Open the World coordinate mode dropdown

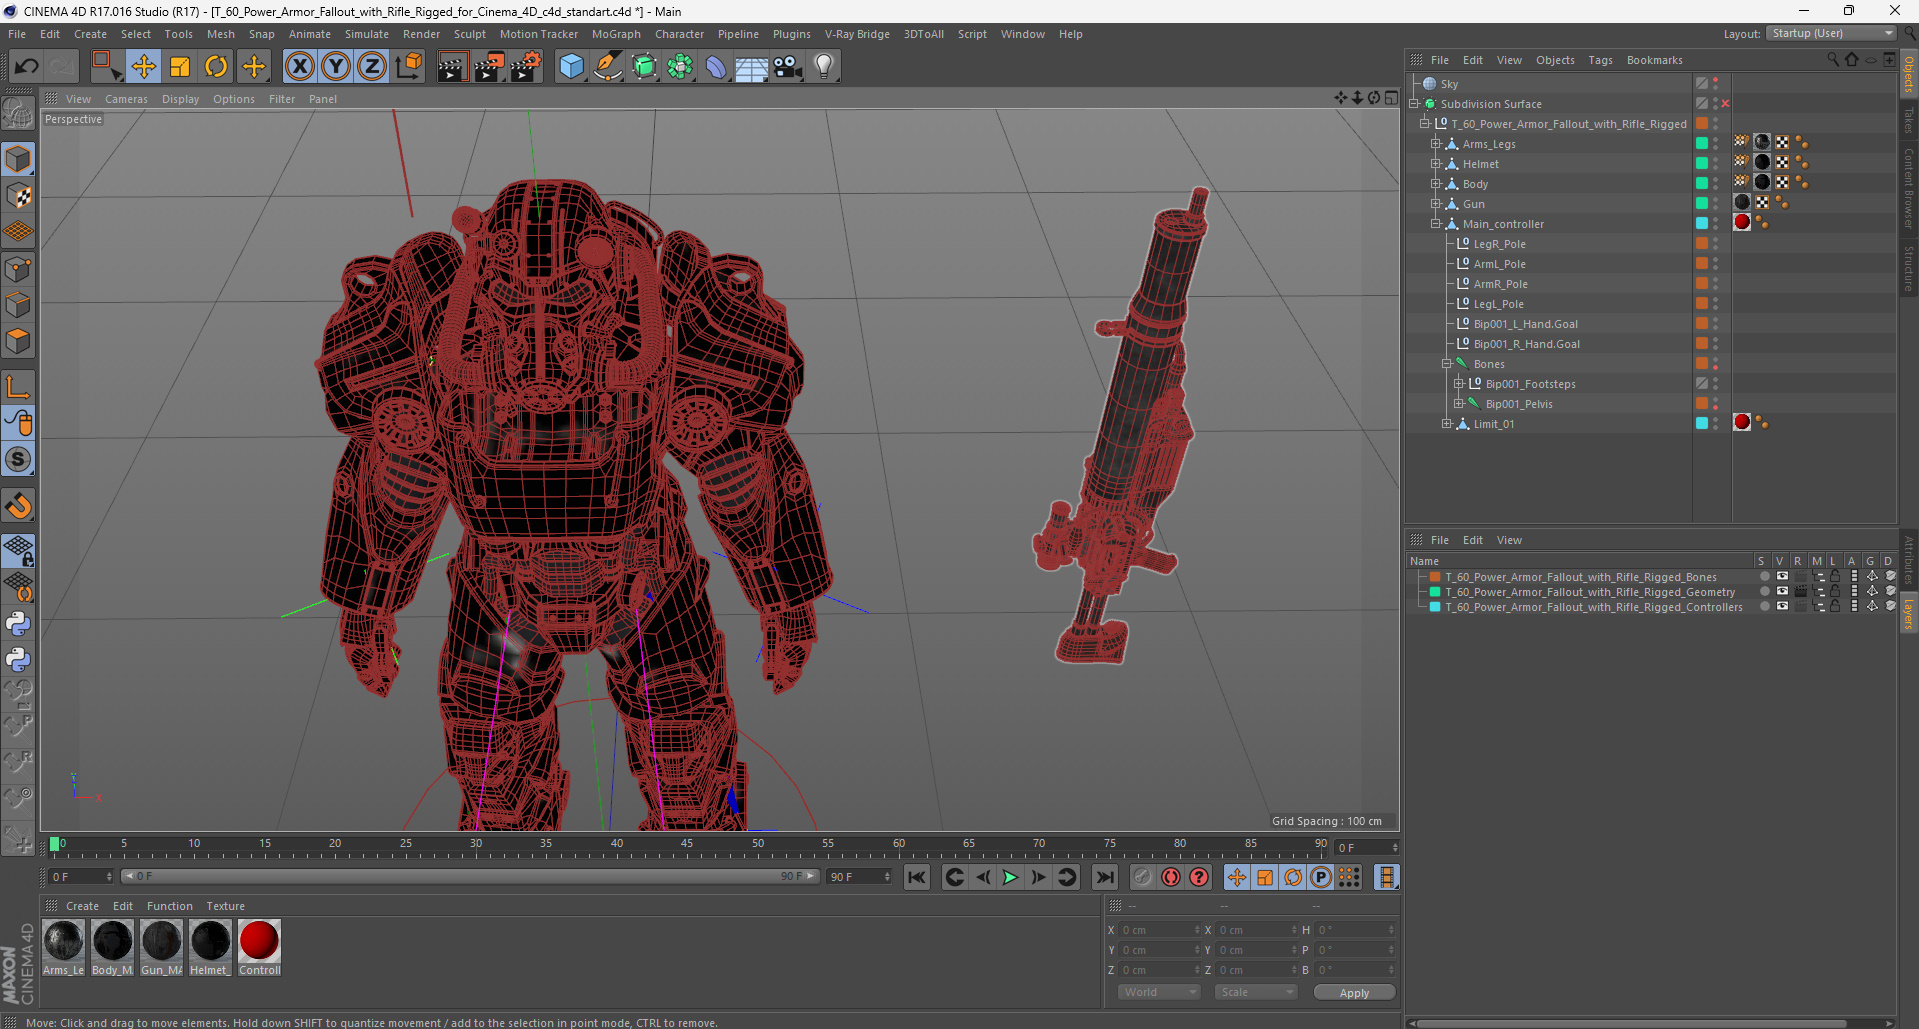coord(1158,992)
